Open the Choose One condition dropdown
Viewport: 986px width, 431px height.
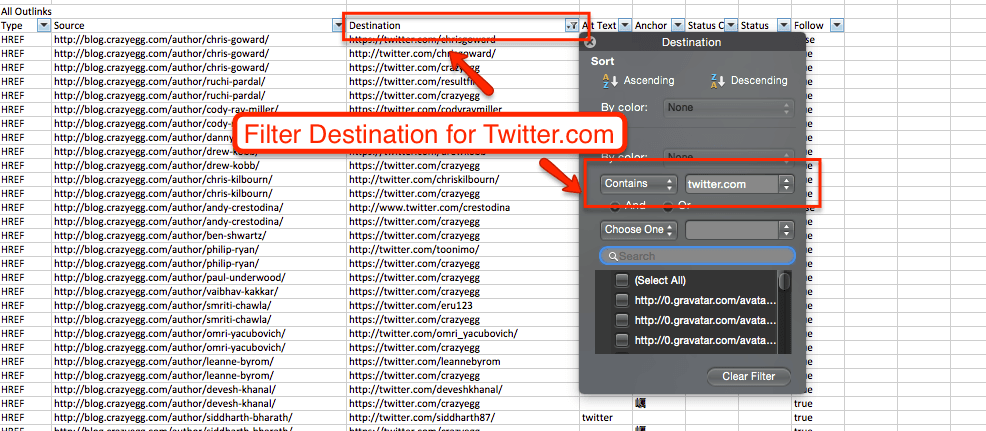[x=639, y=230]
